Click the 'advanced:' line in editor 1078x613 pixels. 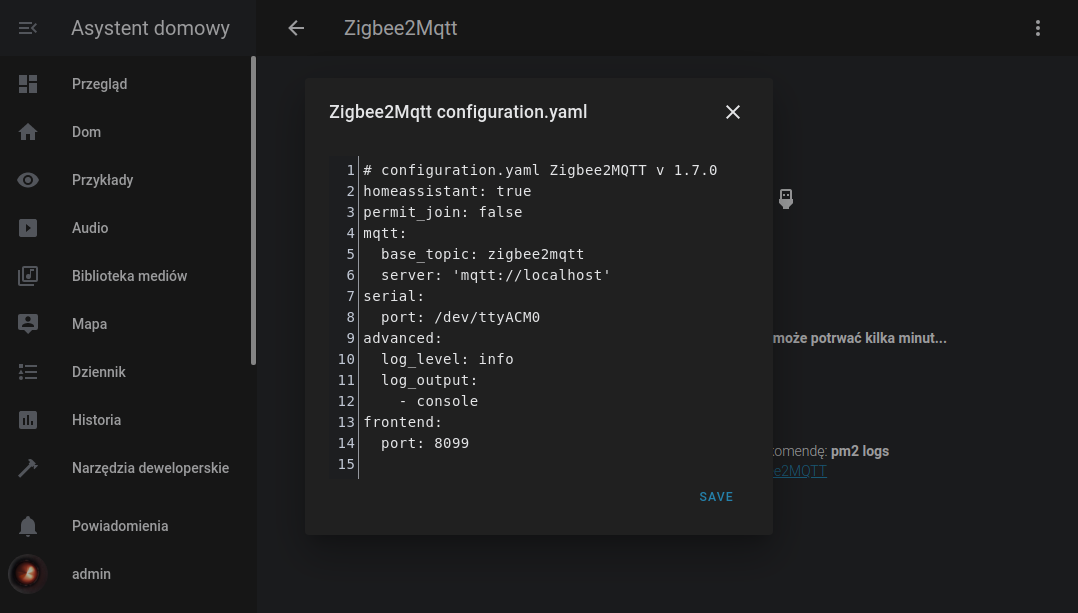point(403,338)
